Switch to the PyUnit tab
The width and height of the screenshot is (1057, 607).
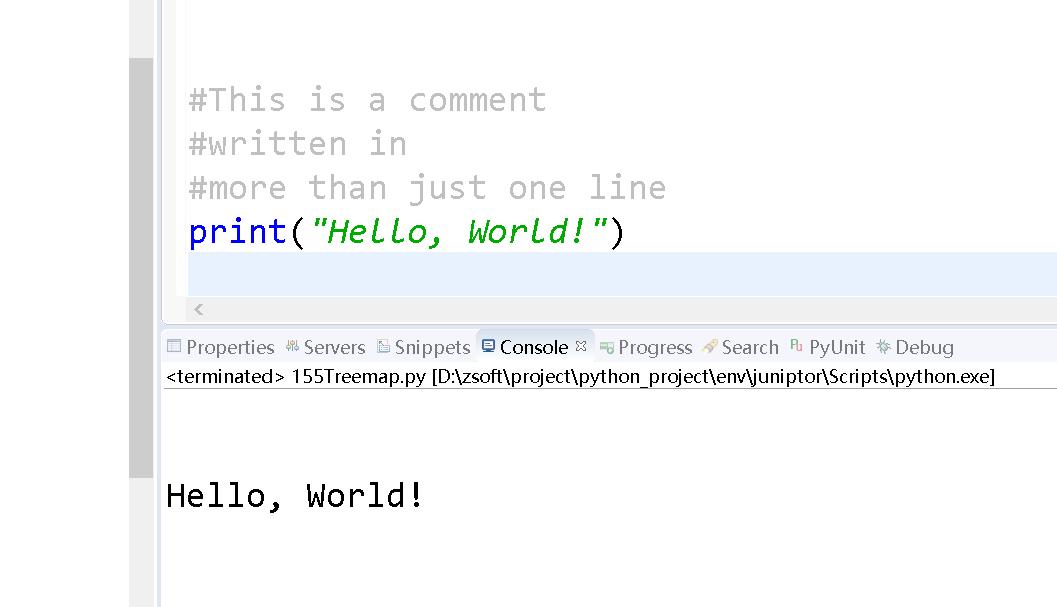point(836,347)
